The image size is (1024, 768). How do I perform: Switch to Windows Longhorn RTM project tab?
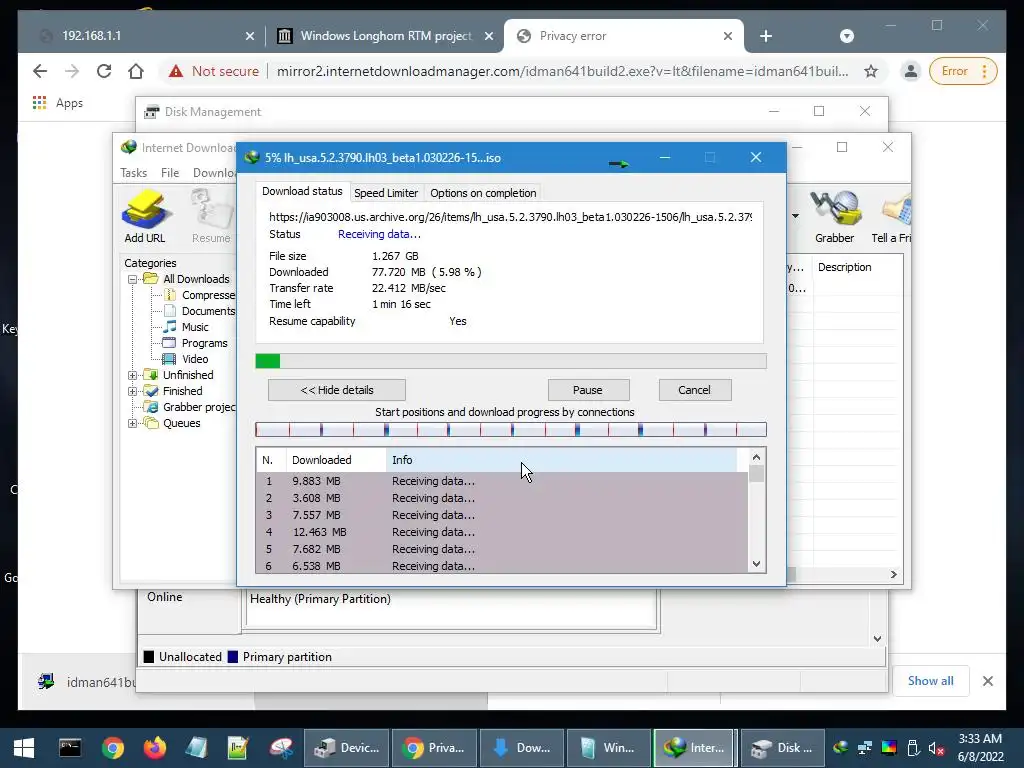pos(385,36)
